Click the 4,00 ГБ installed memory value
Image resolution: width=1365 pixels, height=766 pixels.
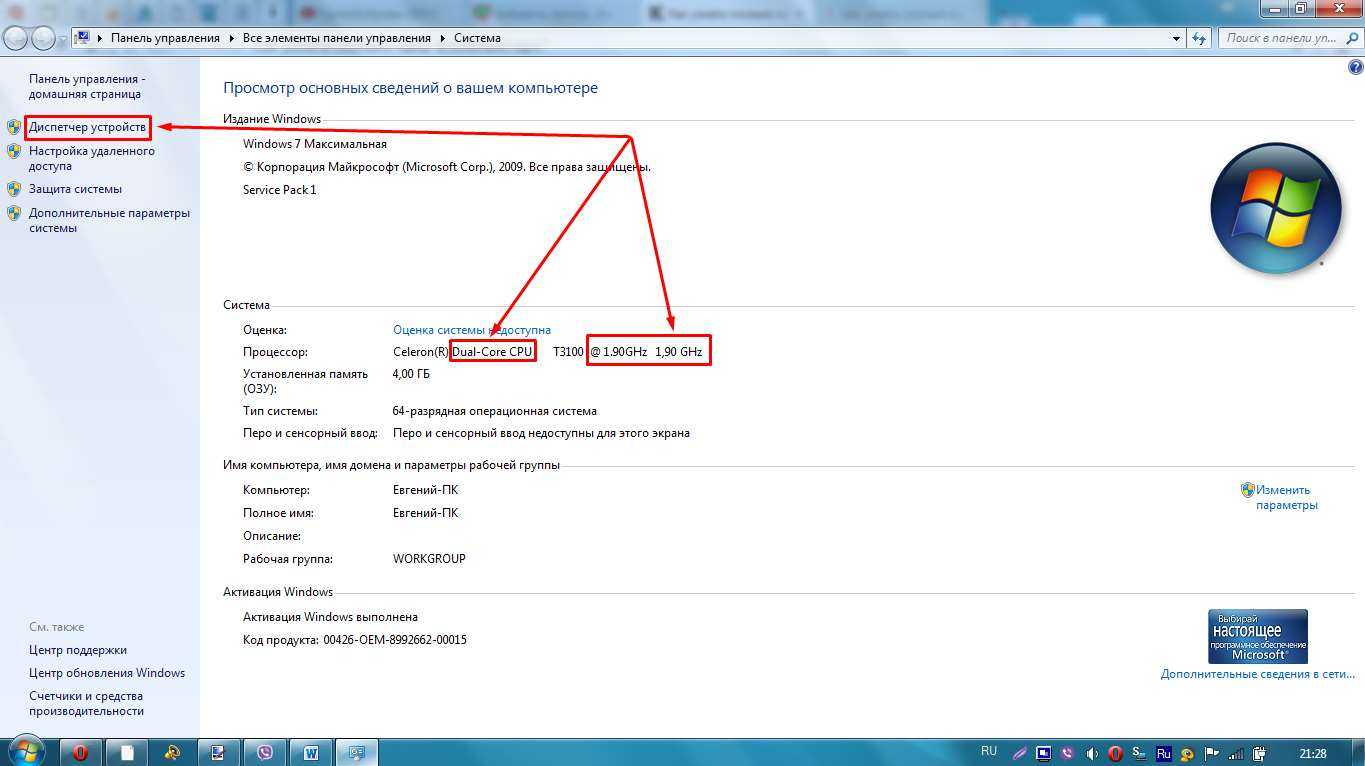[411, 374]
